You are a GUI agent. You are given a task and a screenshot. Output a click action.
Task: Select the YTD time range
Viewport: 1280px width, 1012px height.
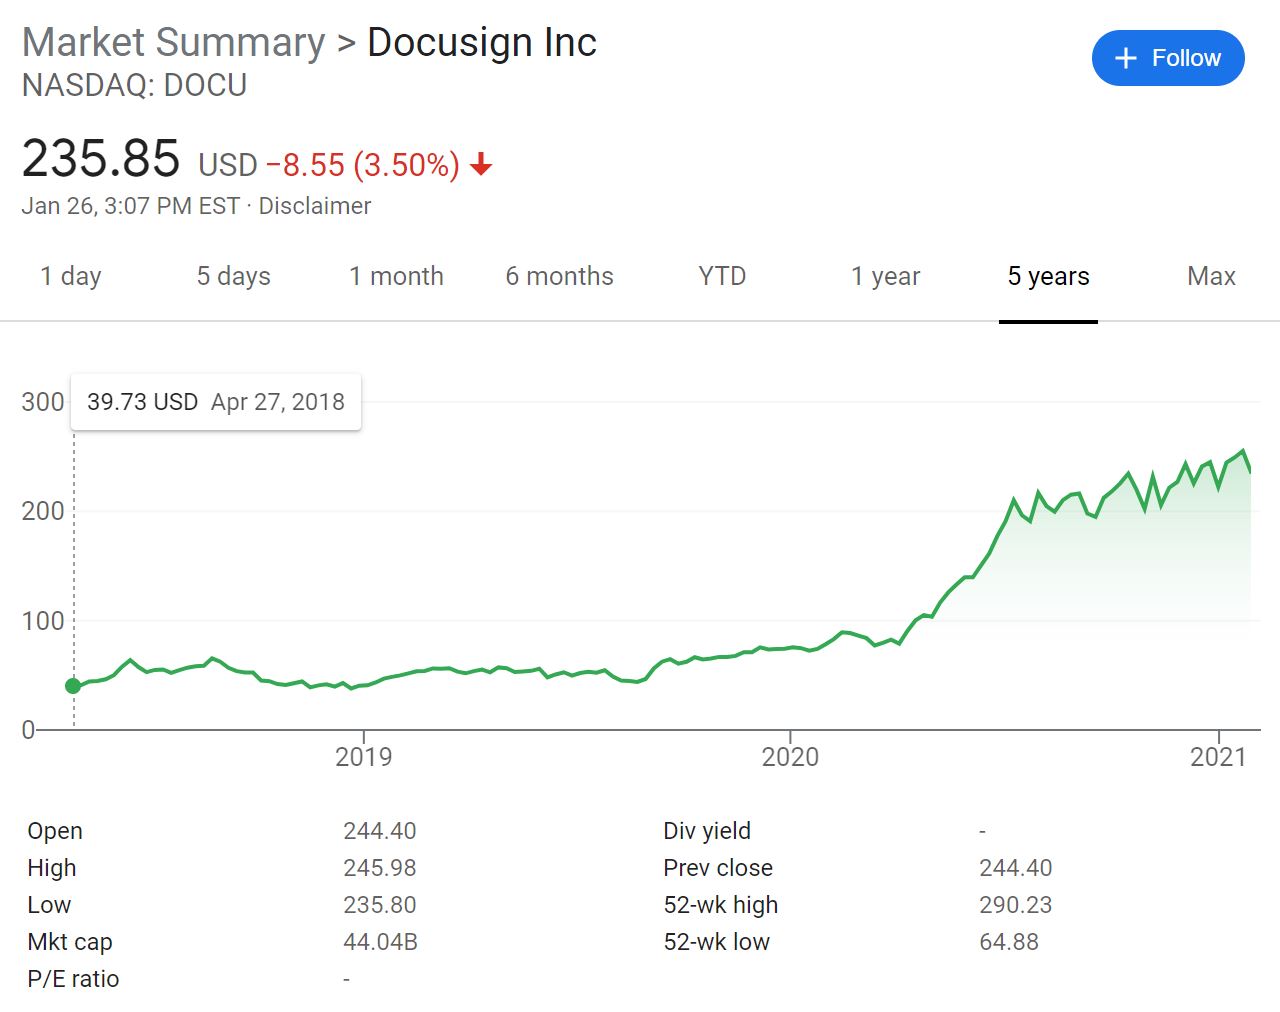tap(721, 276)
